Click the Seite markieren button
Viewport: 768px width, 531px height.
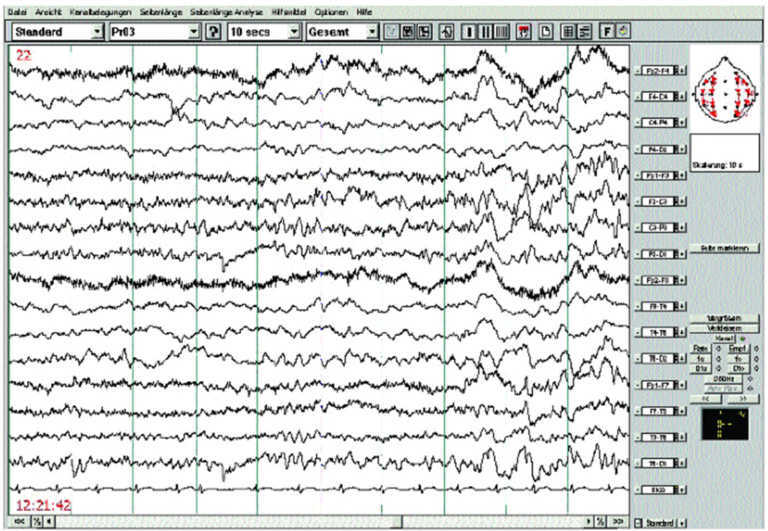725,248
